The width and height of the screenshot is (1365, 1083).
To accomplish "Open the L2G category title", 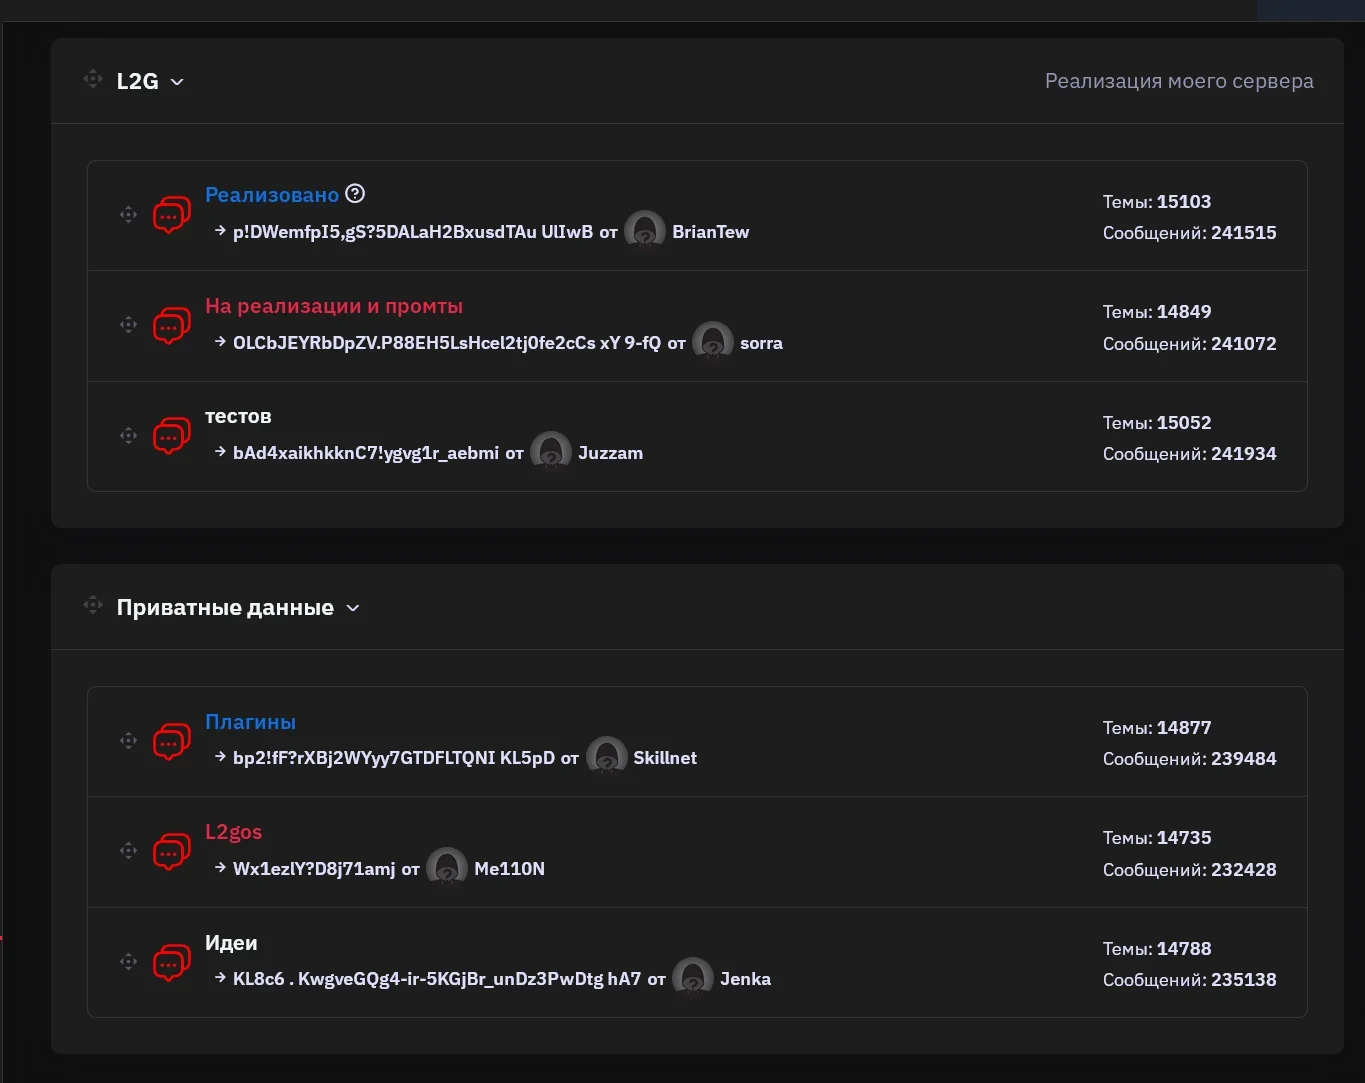I will 137,81.
